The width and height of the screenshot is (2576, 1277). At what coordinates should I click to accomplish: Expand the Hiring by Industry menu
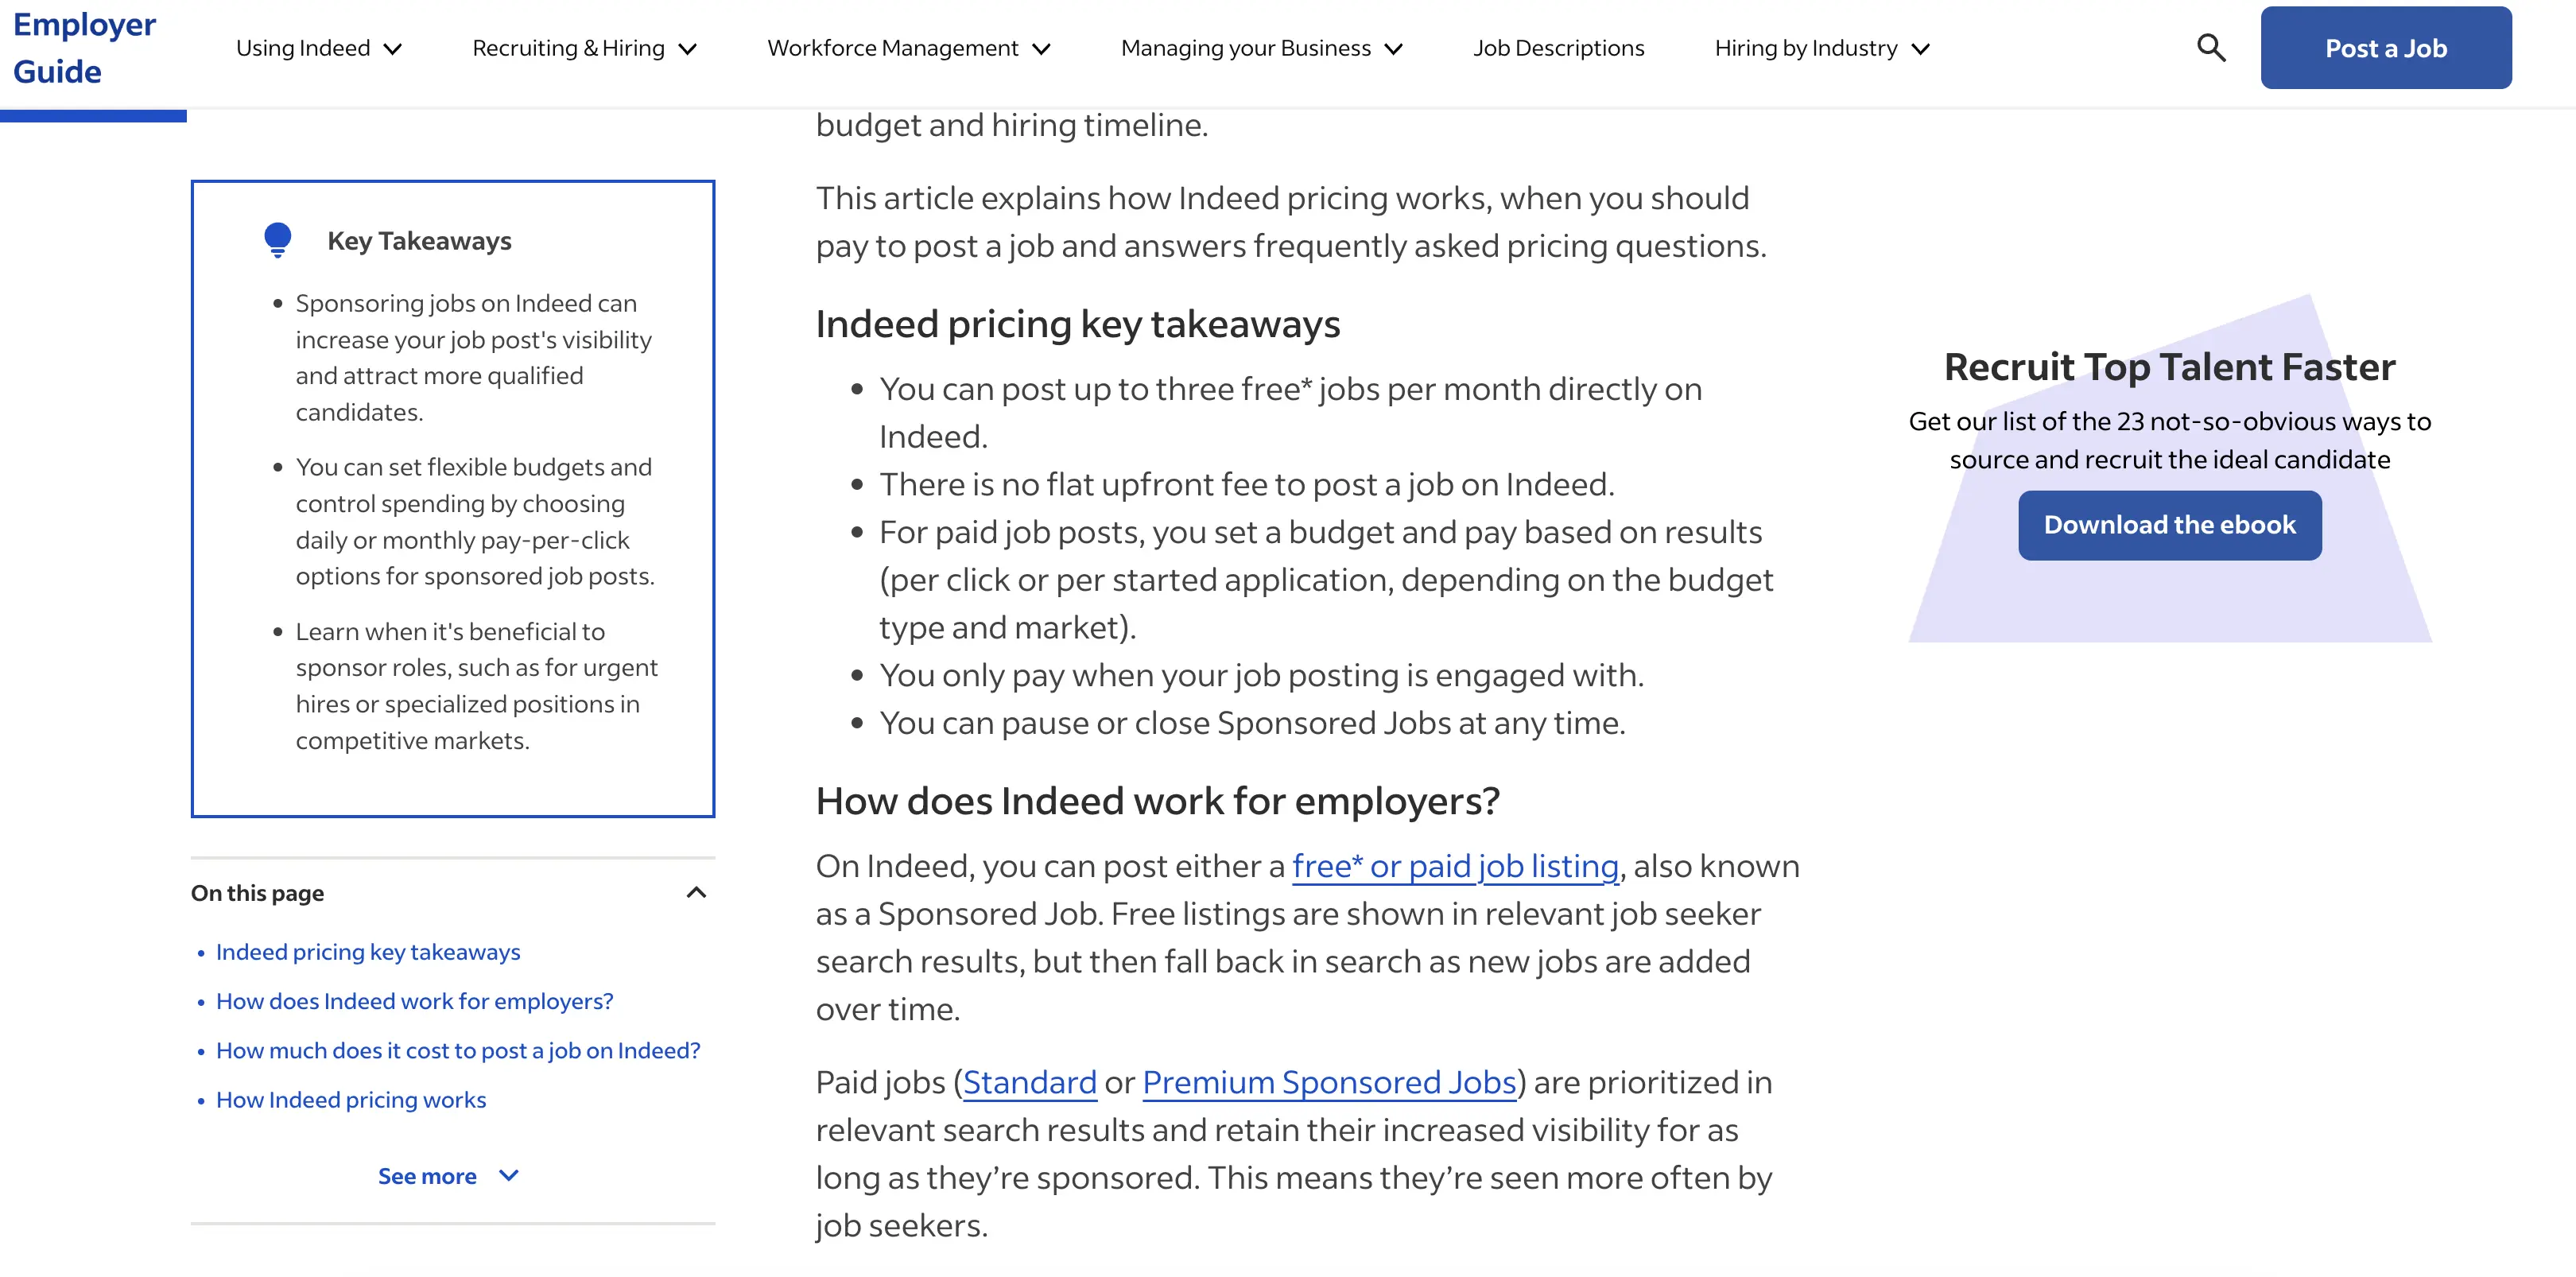pyautogui.click(x=1822, y=48)
